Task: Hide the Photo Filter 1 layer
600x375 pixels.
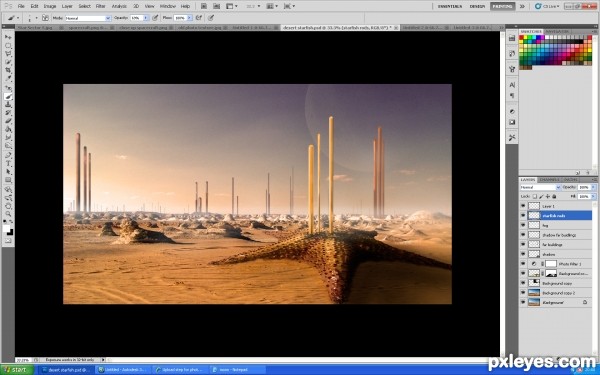Action: pos(523,264)
